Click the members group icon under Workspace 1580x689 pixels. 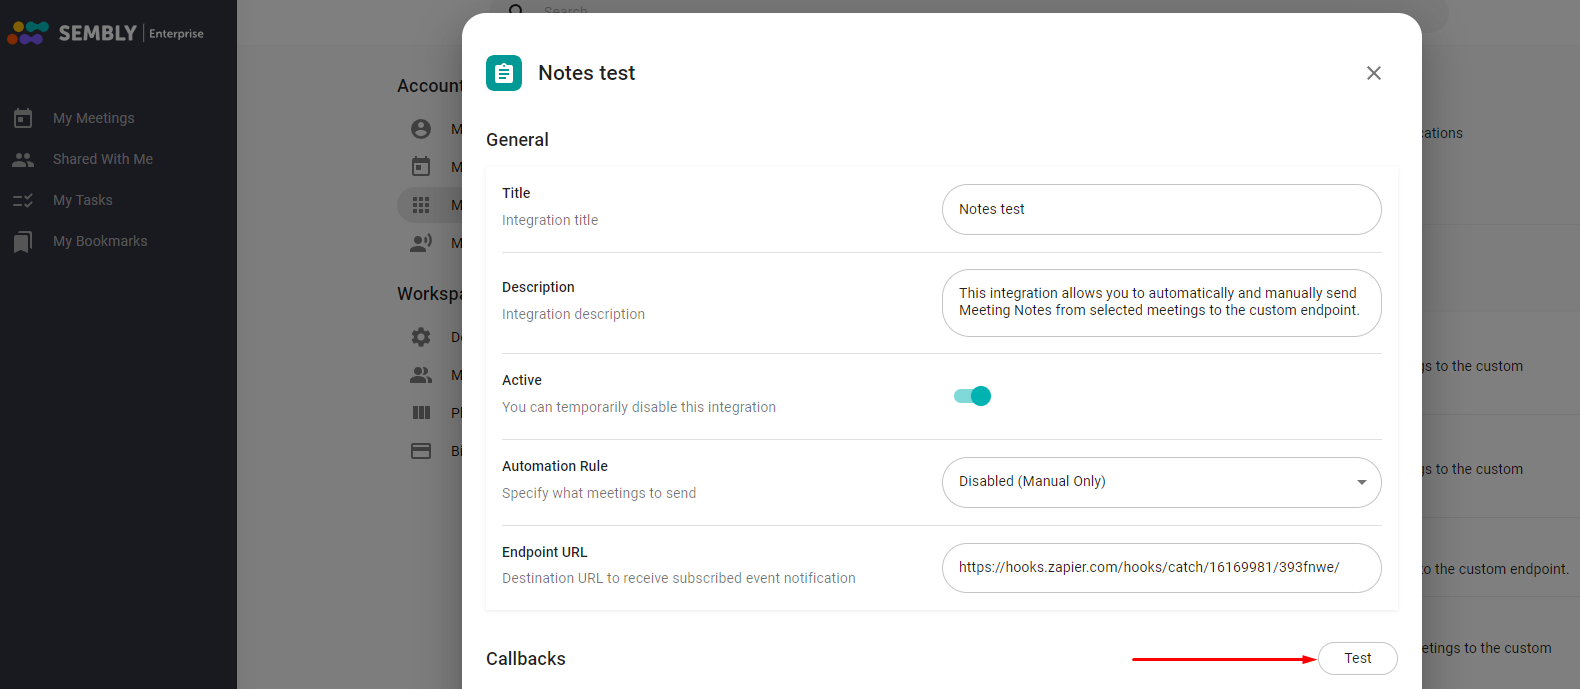(x=421, y=375)
